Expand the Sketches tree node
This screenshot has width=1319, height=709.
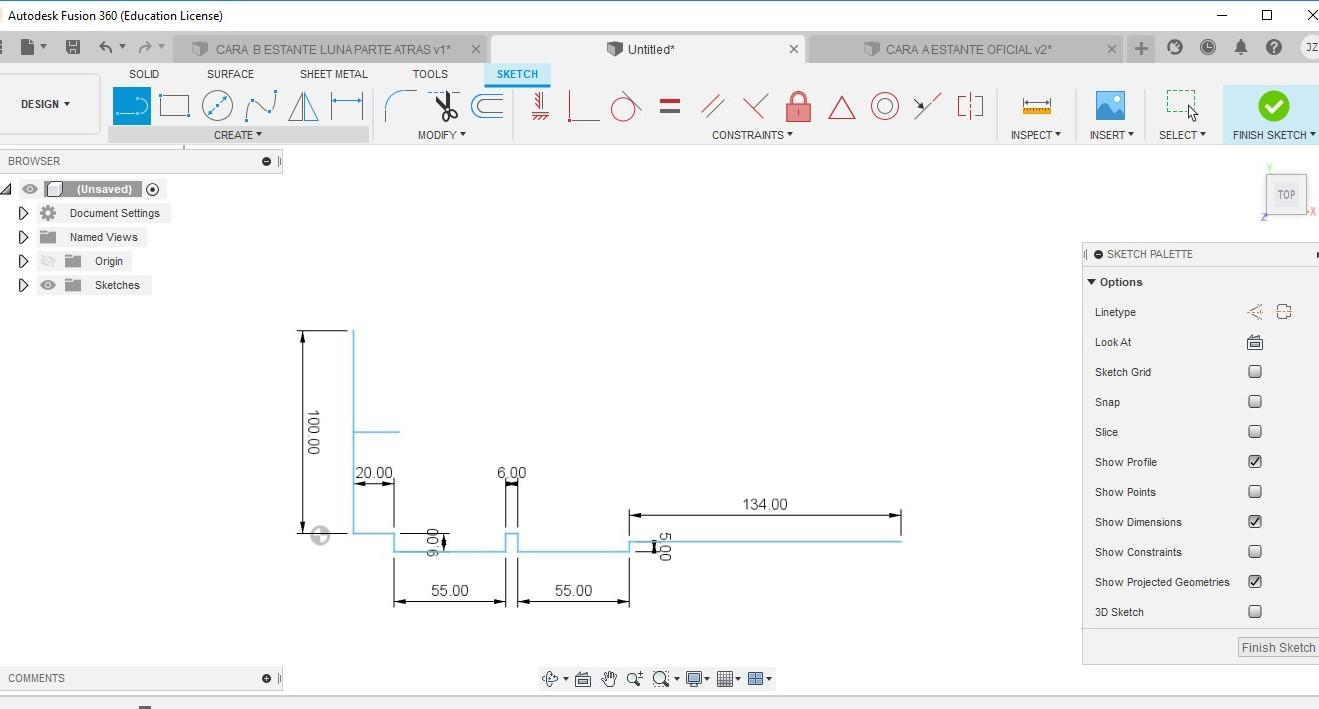(23, 285)
